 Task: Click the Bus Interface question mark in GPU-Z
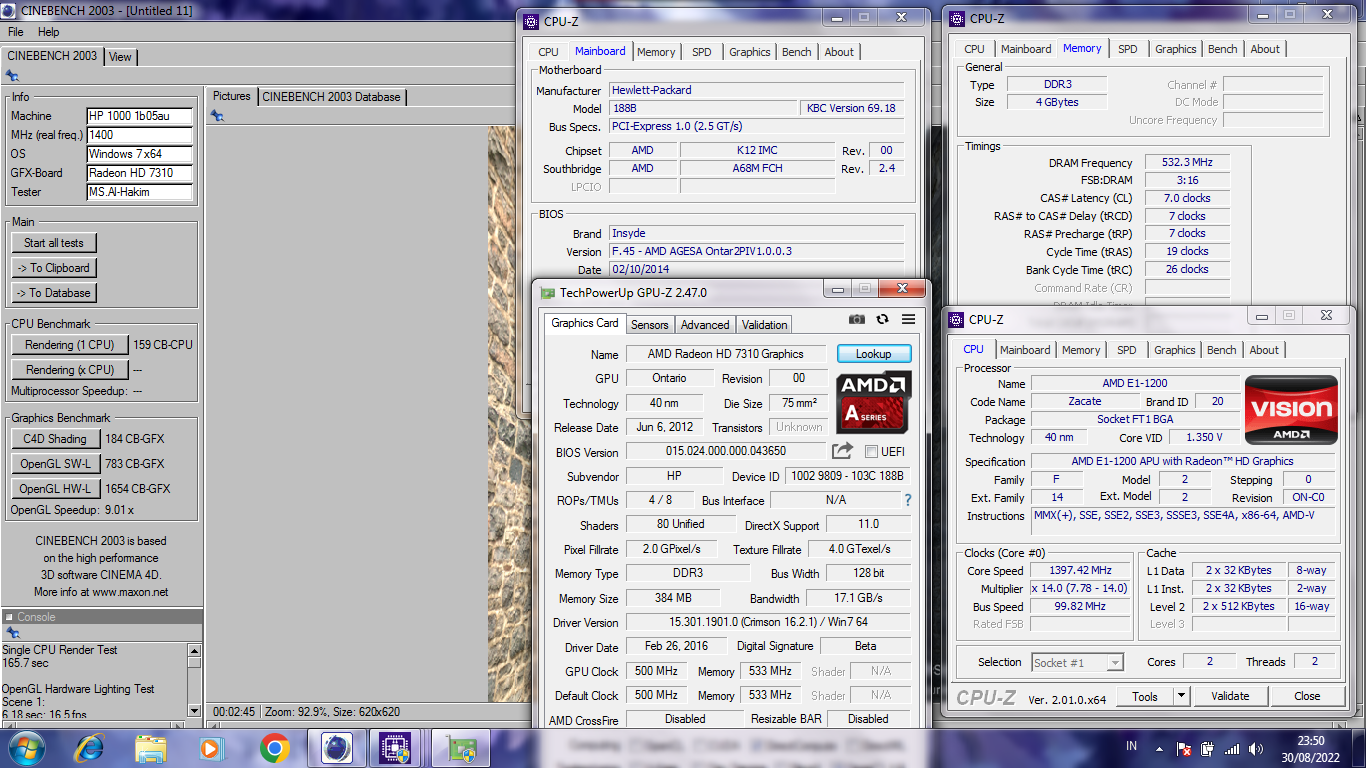click(908, 500)
